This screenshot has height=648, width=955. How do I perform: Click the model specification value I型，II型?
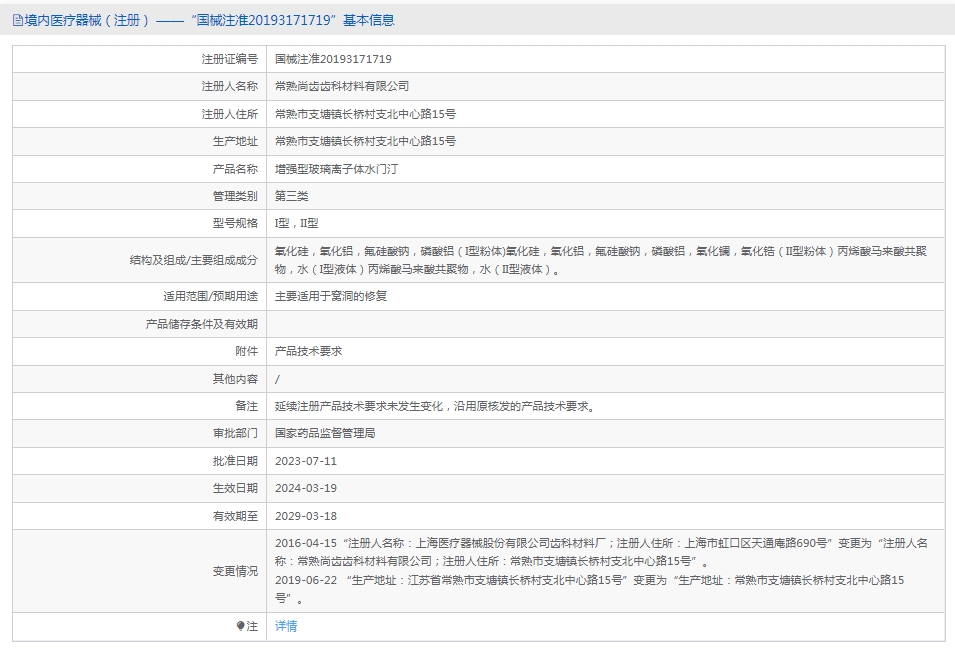pyautogui.click(x=297, y=224)
